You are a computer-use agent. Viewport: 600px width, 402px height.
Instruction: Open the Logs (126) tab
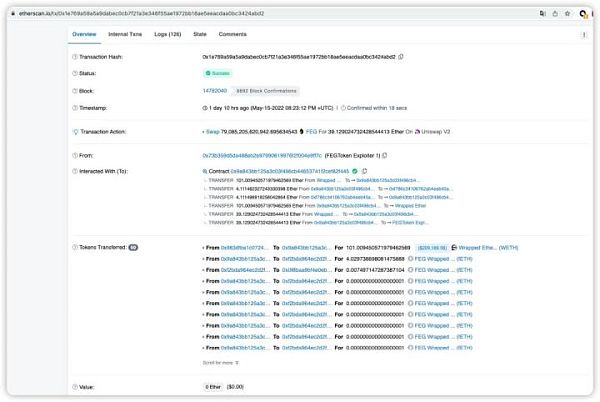167,34
